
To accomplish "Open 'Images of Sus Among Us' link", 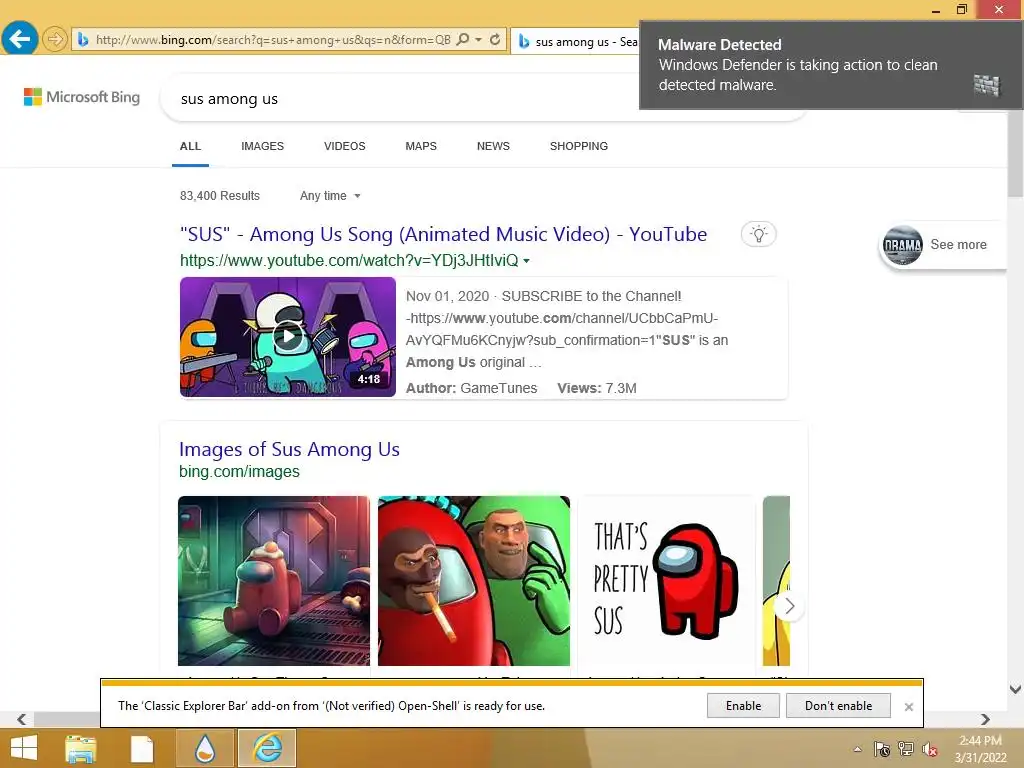I will pos(289,449).
